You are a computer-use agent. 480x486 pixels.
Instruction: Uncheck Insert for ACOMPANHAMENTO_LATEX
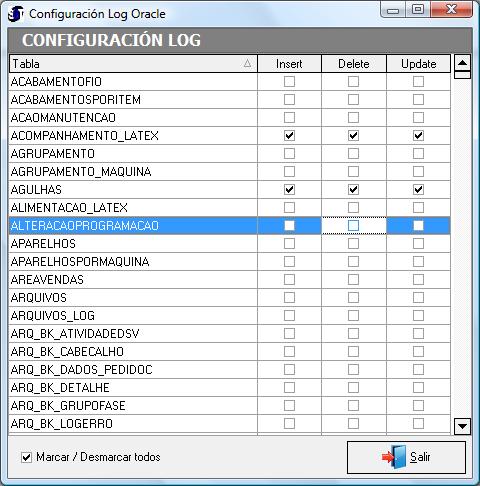click(x=289, y=136)
